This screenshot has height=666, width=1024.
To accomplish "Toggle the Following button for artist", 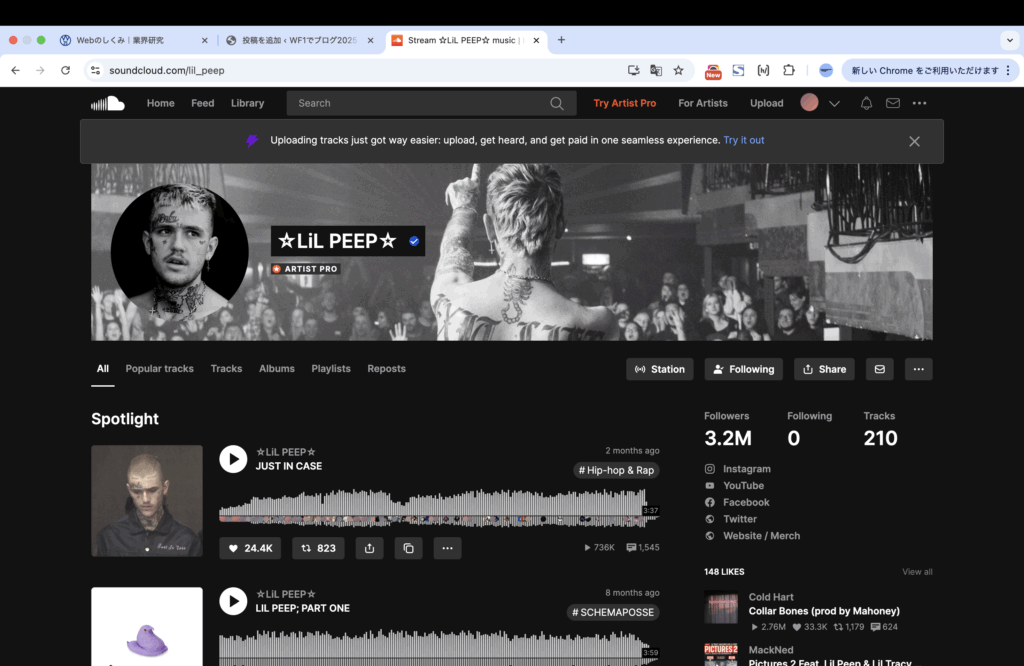I will (743, 369).
